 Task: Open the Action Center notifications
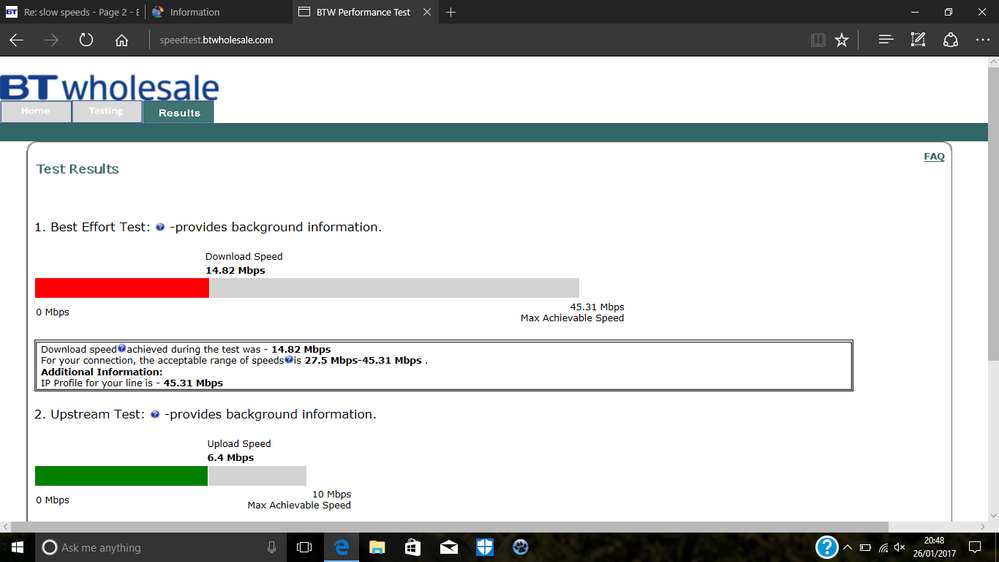click(975, 547)
